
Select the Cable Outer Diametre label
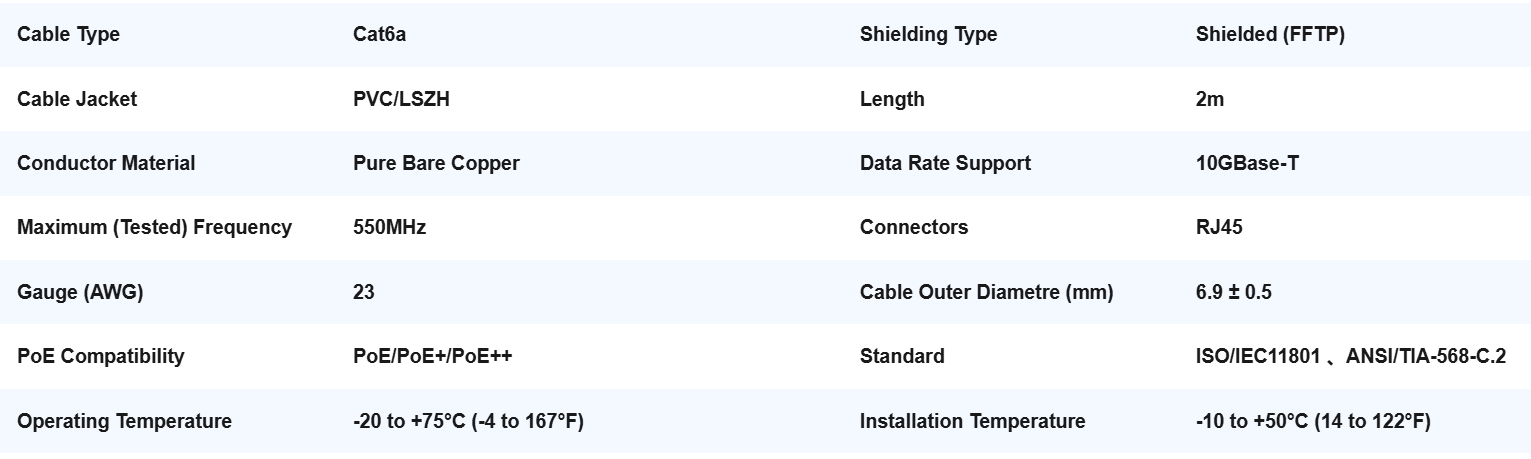tap(986, 292)
